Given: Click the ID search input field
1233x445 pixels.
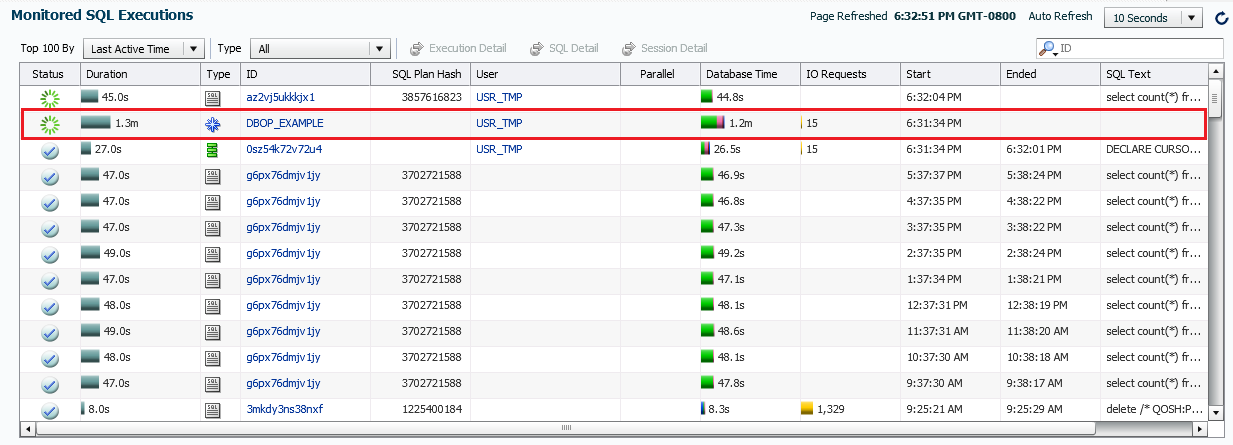Looking at the screenshot, I should pyautogui.click(x=1139, y=48).
